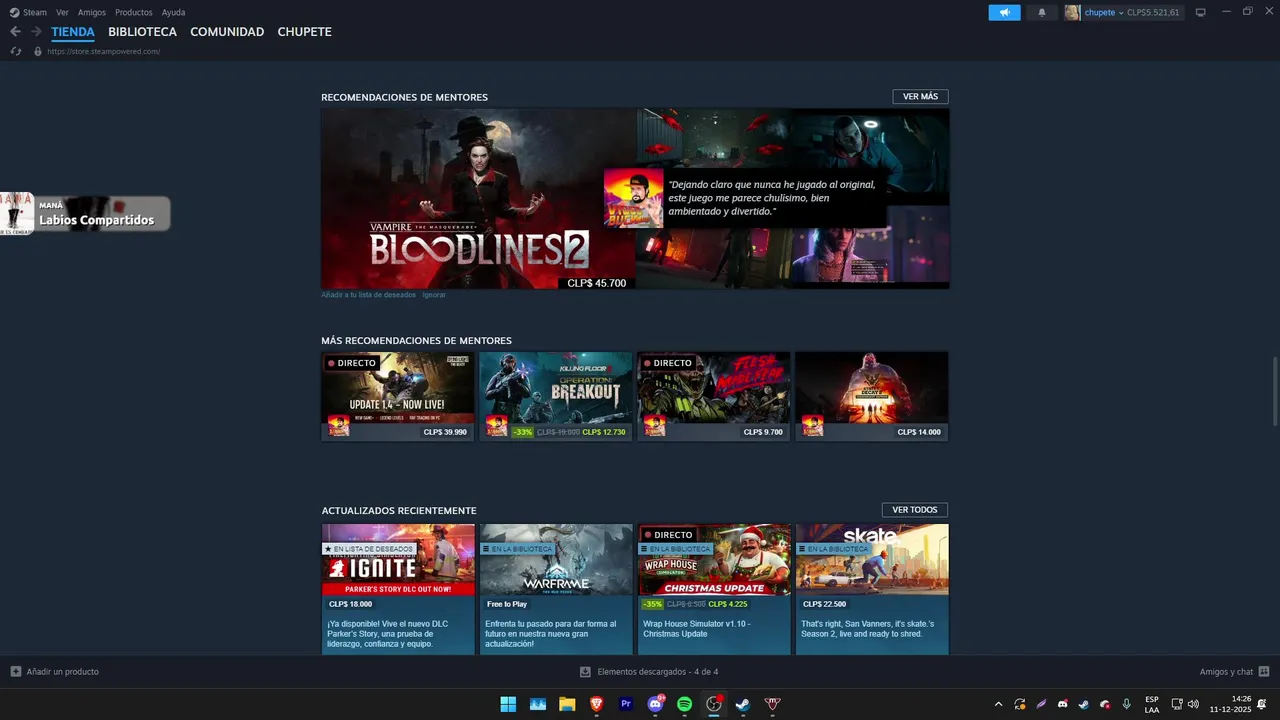This screenshot has width=1280, height=720.
Task: Click the mentor icon on the CLP$ 14.000 card
Action: [813, 426]
